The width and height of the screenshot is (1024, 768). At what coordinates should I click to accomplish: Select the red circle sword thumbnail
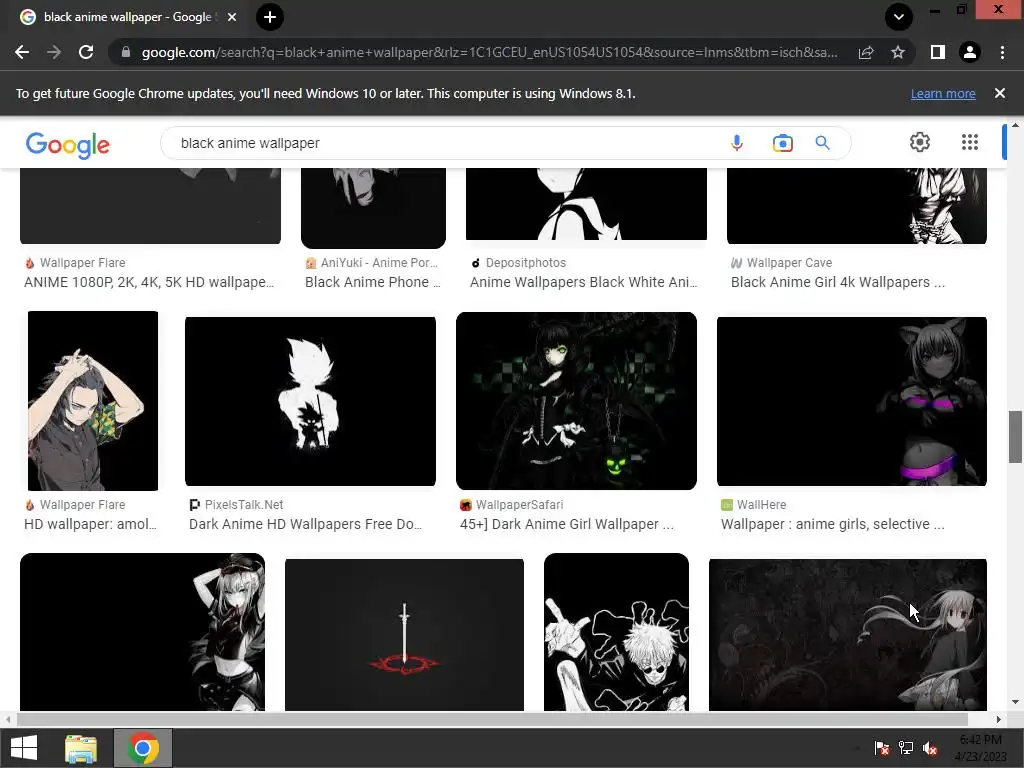[404, 634]
